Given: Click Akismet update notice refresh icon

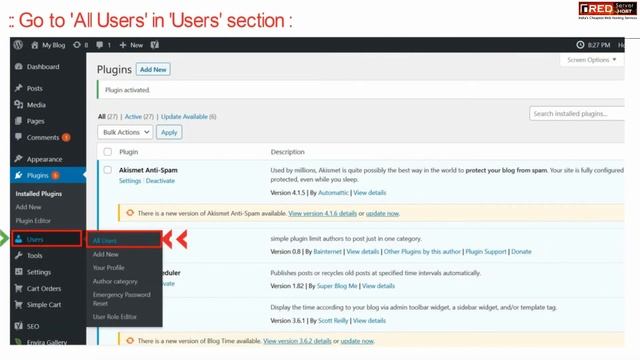Looking at the screenshot, I should [130, 213].
